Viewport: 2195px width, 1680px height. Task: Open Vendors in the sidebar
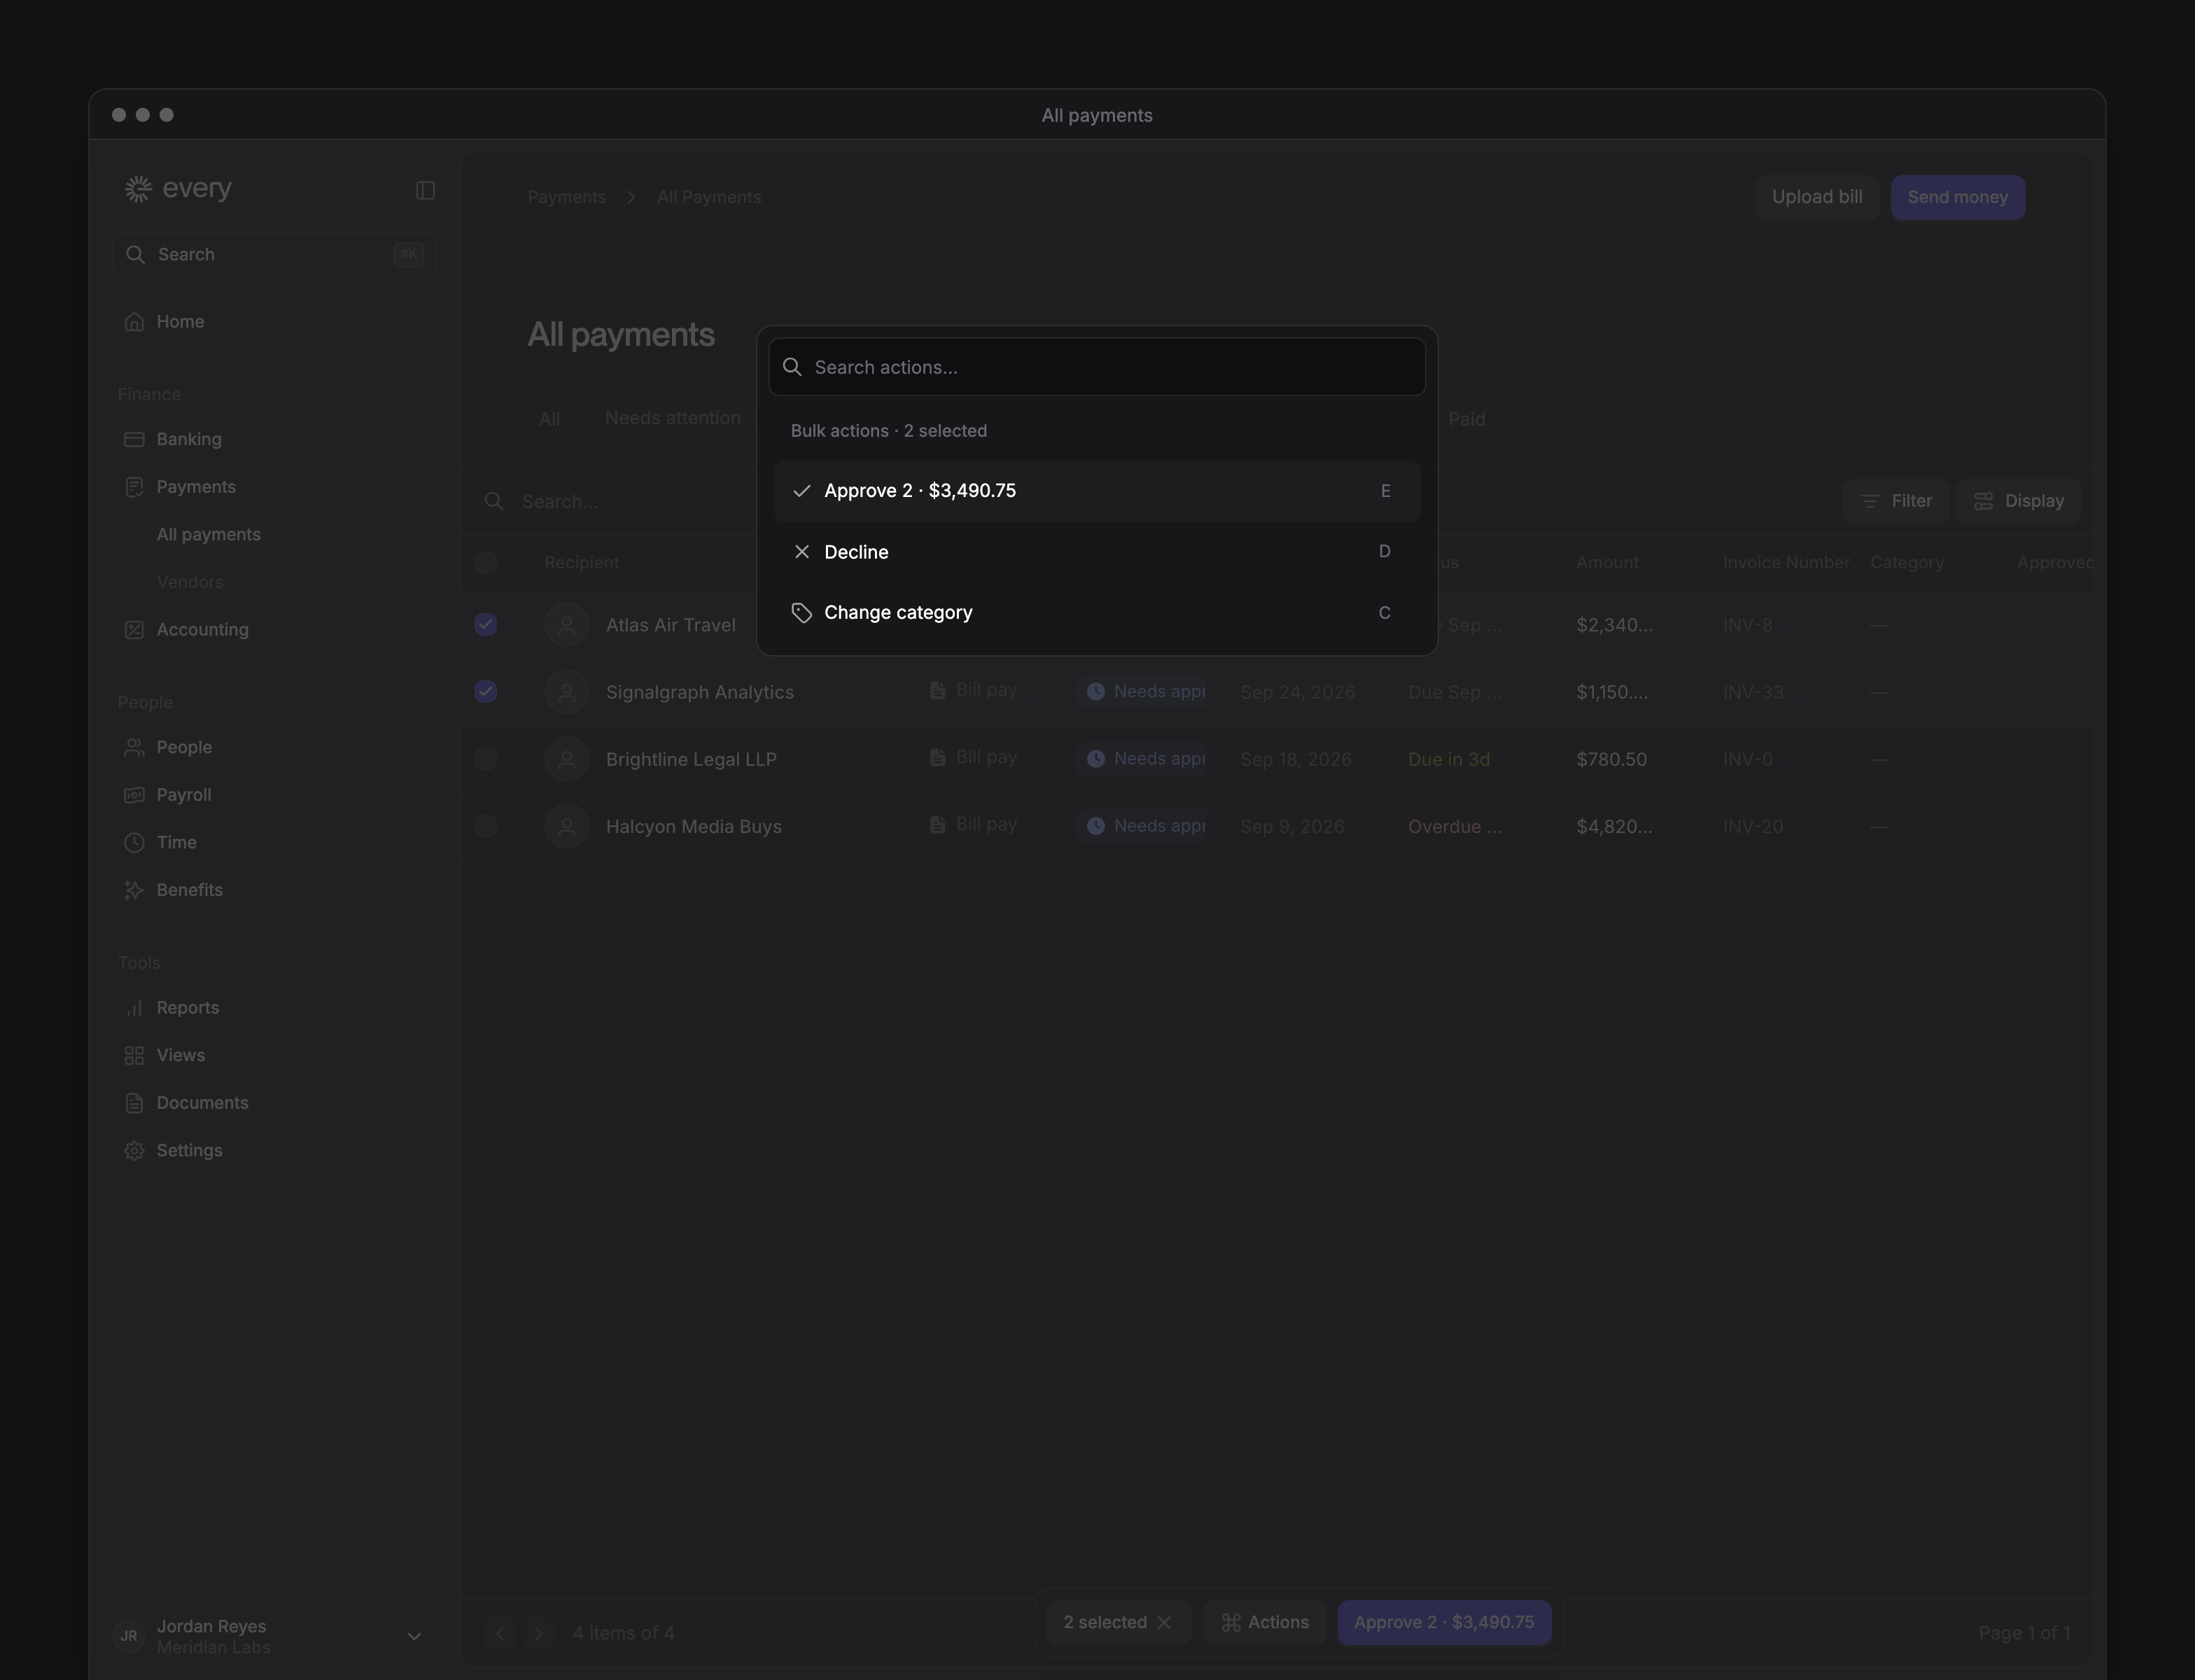(x=190, y=582)
